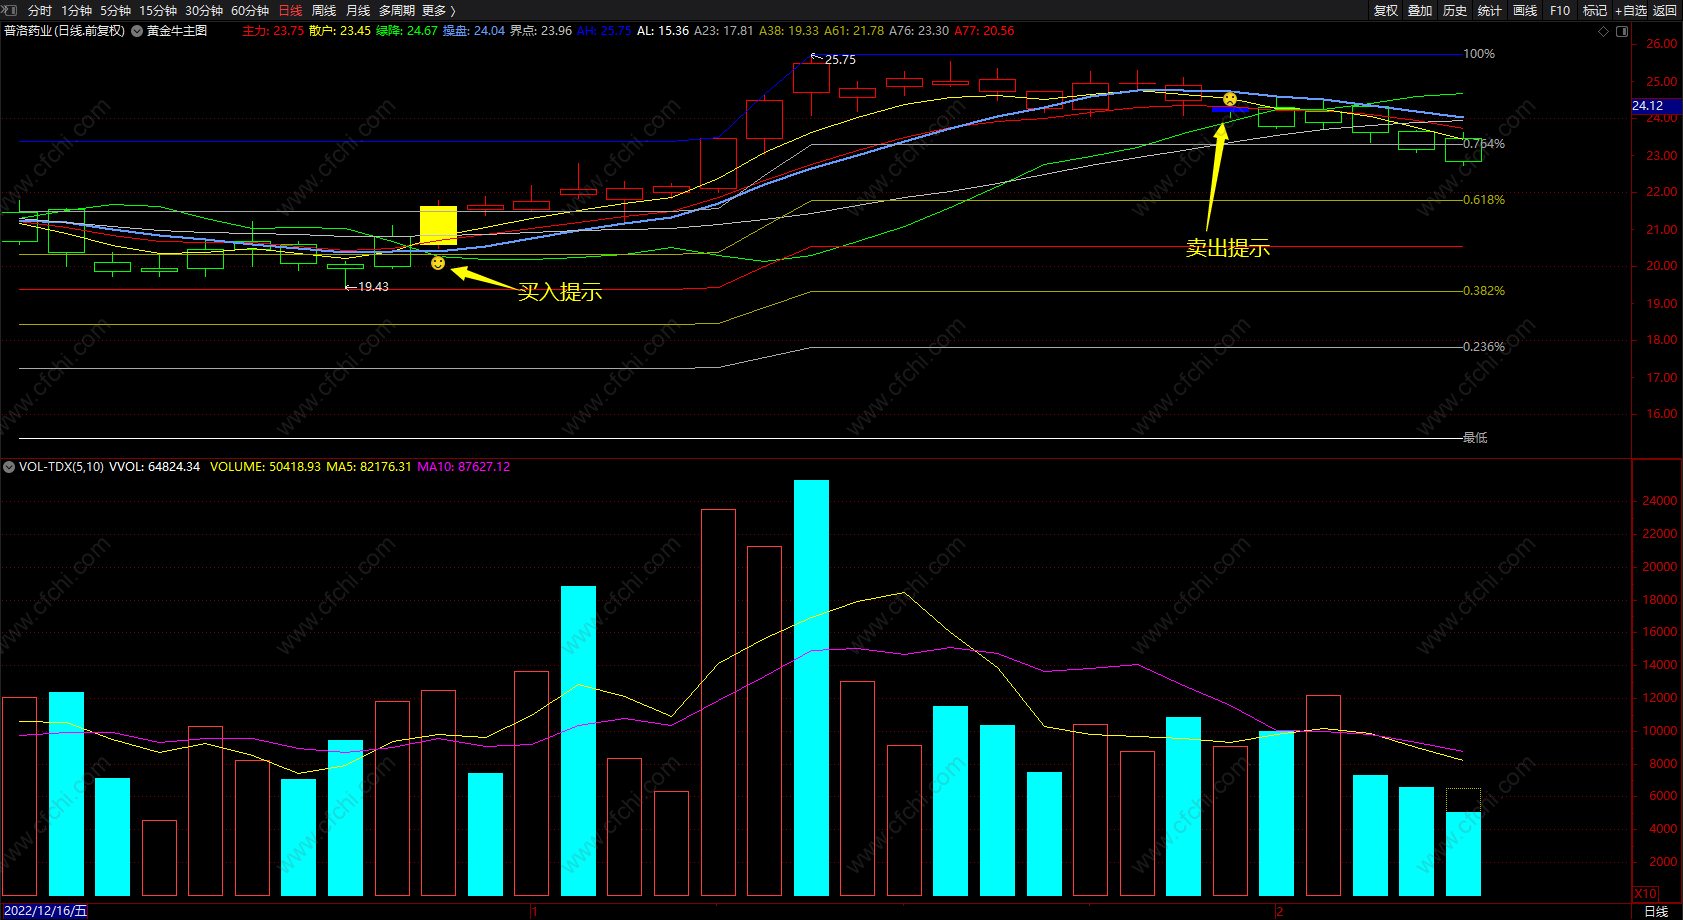Viewport: 1683px width, 920px height.
Task: Switch to the 分时 intraday view
Action: [40, 10]
